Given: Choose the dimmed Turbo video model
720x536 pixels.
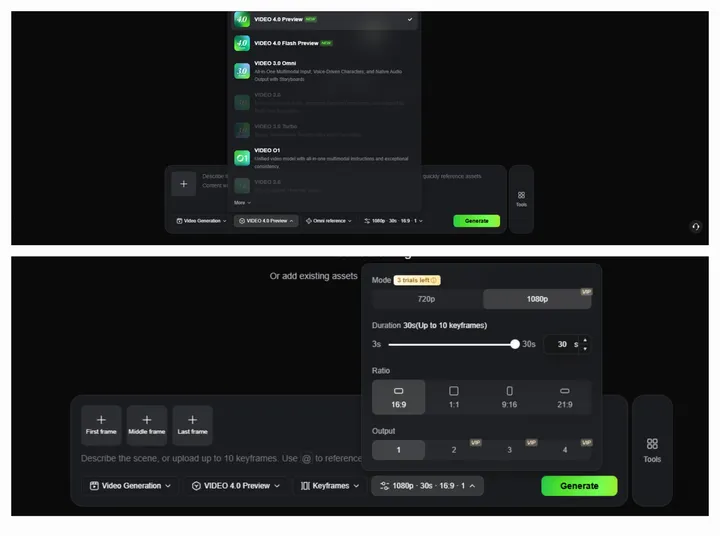Looking at the screenshot, I should coord(324,130).
